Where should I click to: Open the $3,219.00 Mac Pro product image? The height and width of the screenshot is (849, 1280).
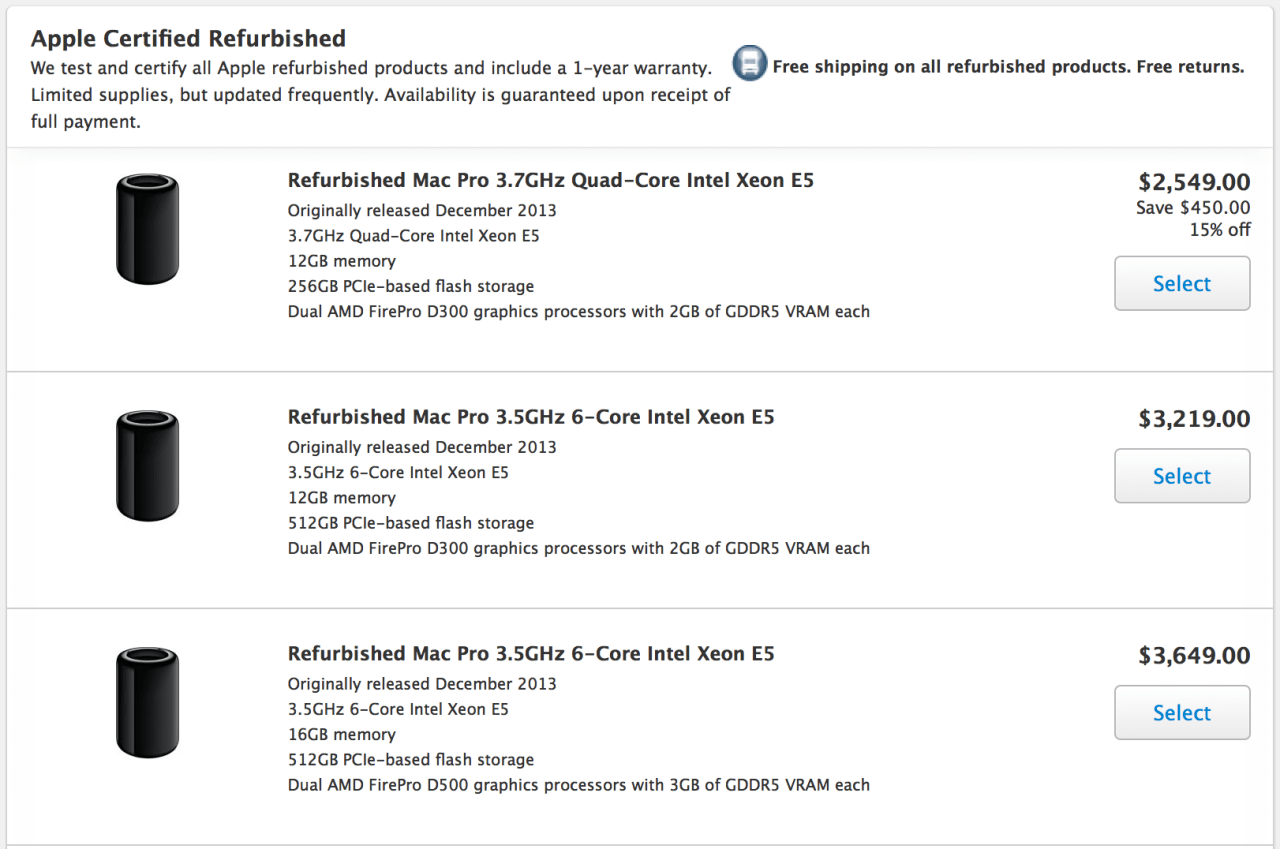[x=147, y=466]
